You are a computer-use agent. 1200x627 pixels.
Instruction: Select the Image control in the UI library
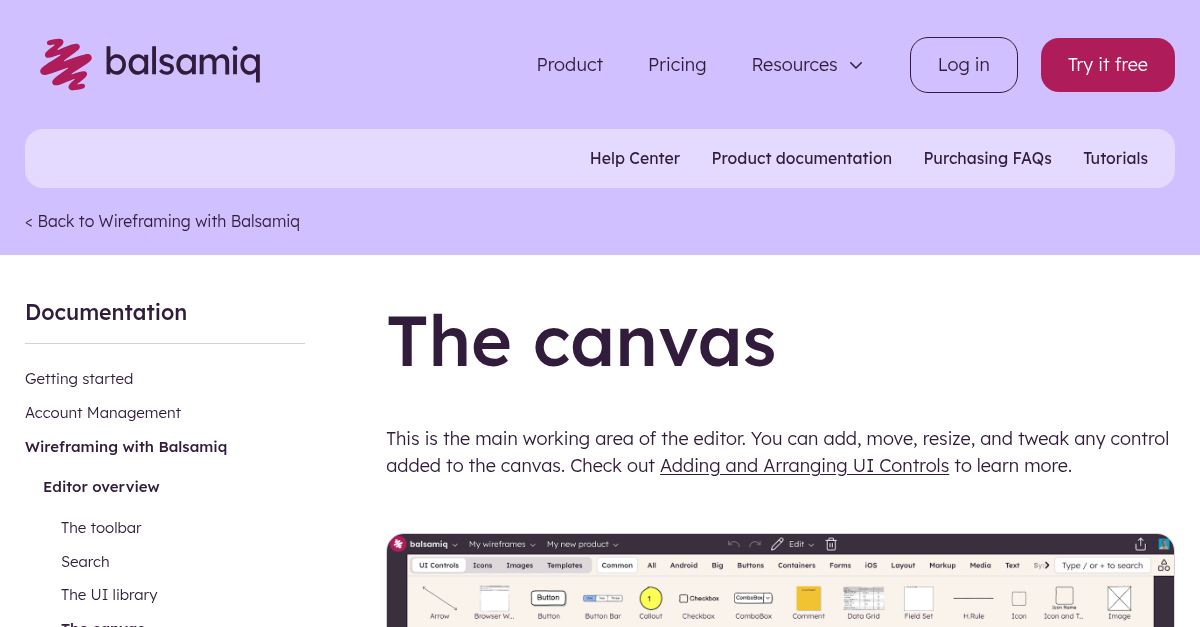pos(1119,599)
